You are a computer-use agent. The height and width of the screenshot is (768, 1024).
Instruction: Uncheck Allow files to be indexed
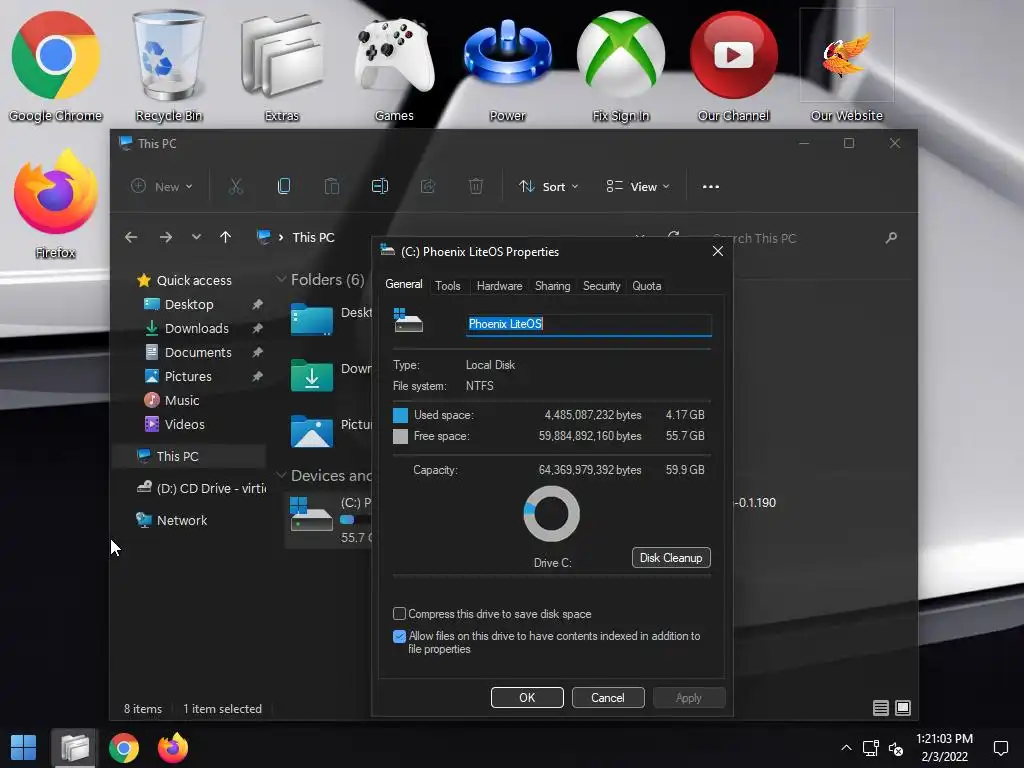click(x=399, y=636)
